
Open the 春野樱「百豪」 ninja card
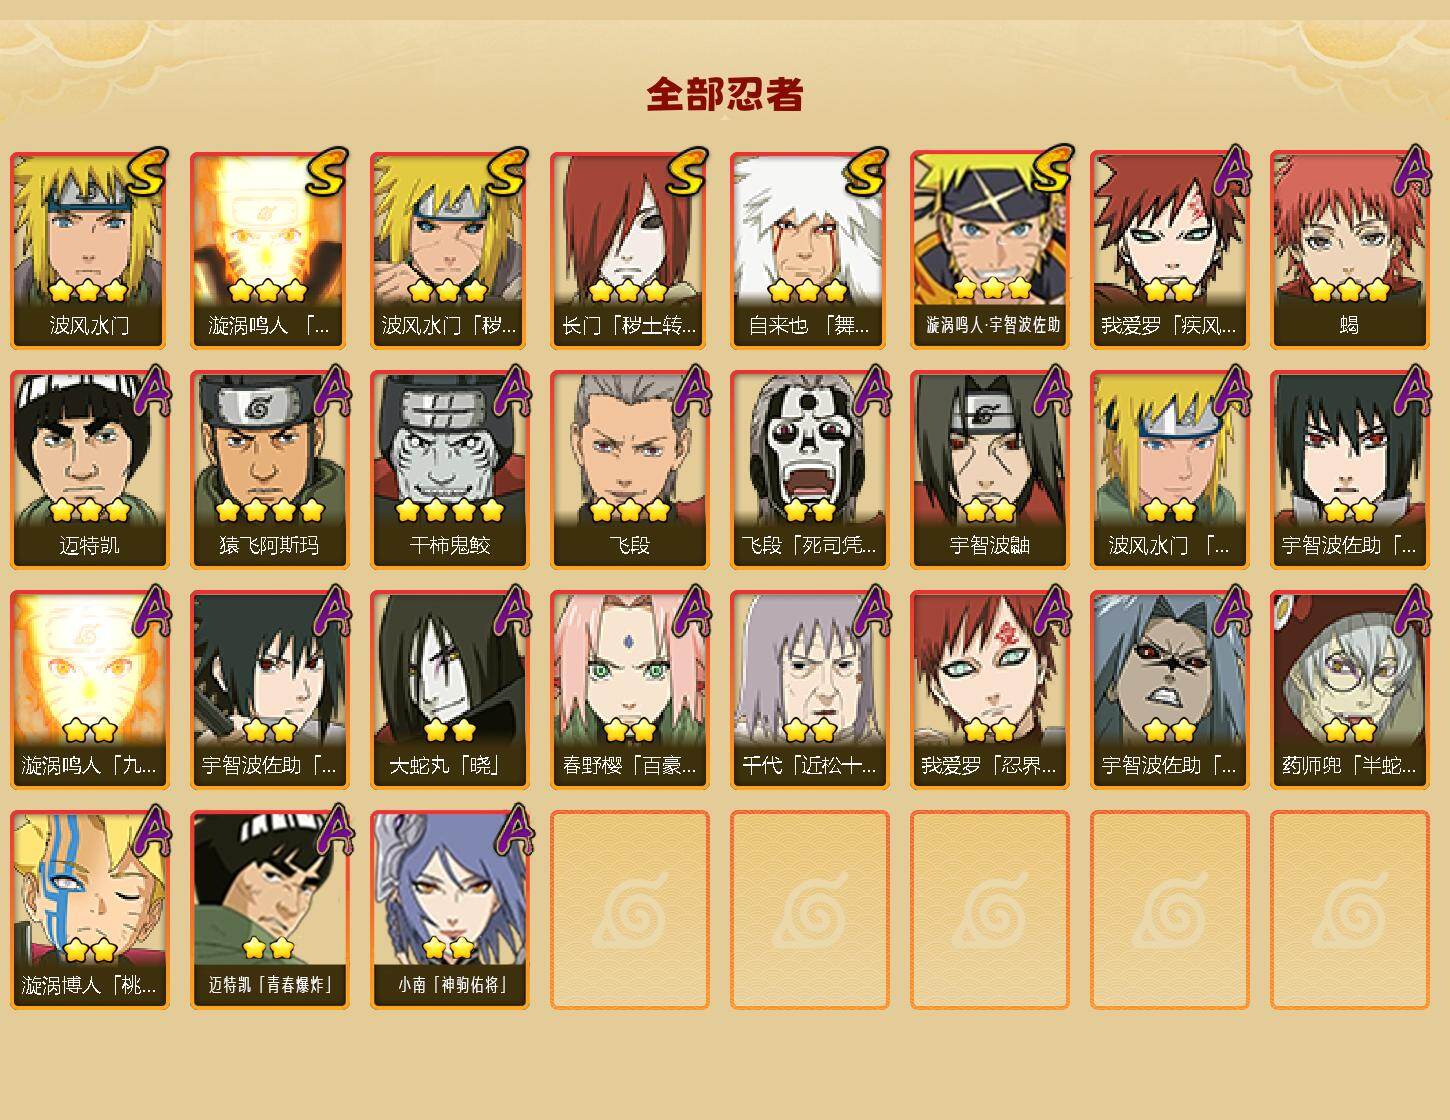[x=629, y=690]
